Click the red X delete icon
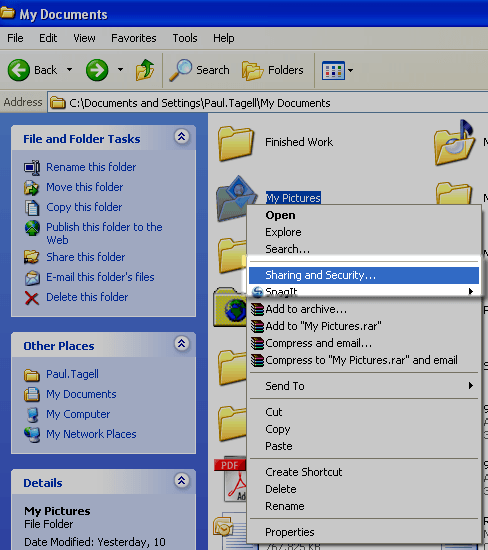This screenshot has height=550, width=488. click(x=32, y=298)
